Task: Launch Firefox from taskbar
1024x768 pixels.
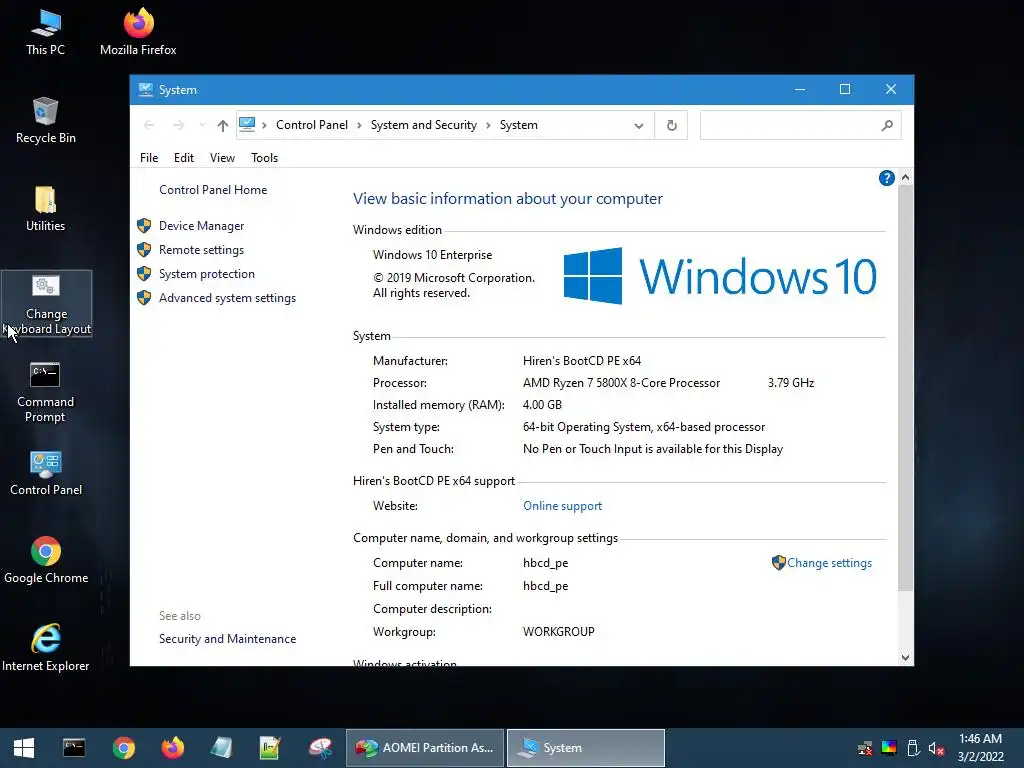Action: point(172,748)
